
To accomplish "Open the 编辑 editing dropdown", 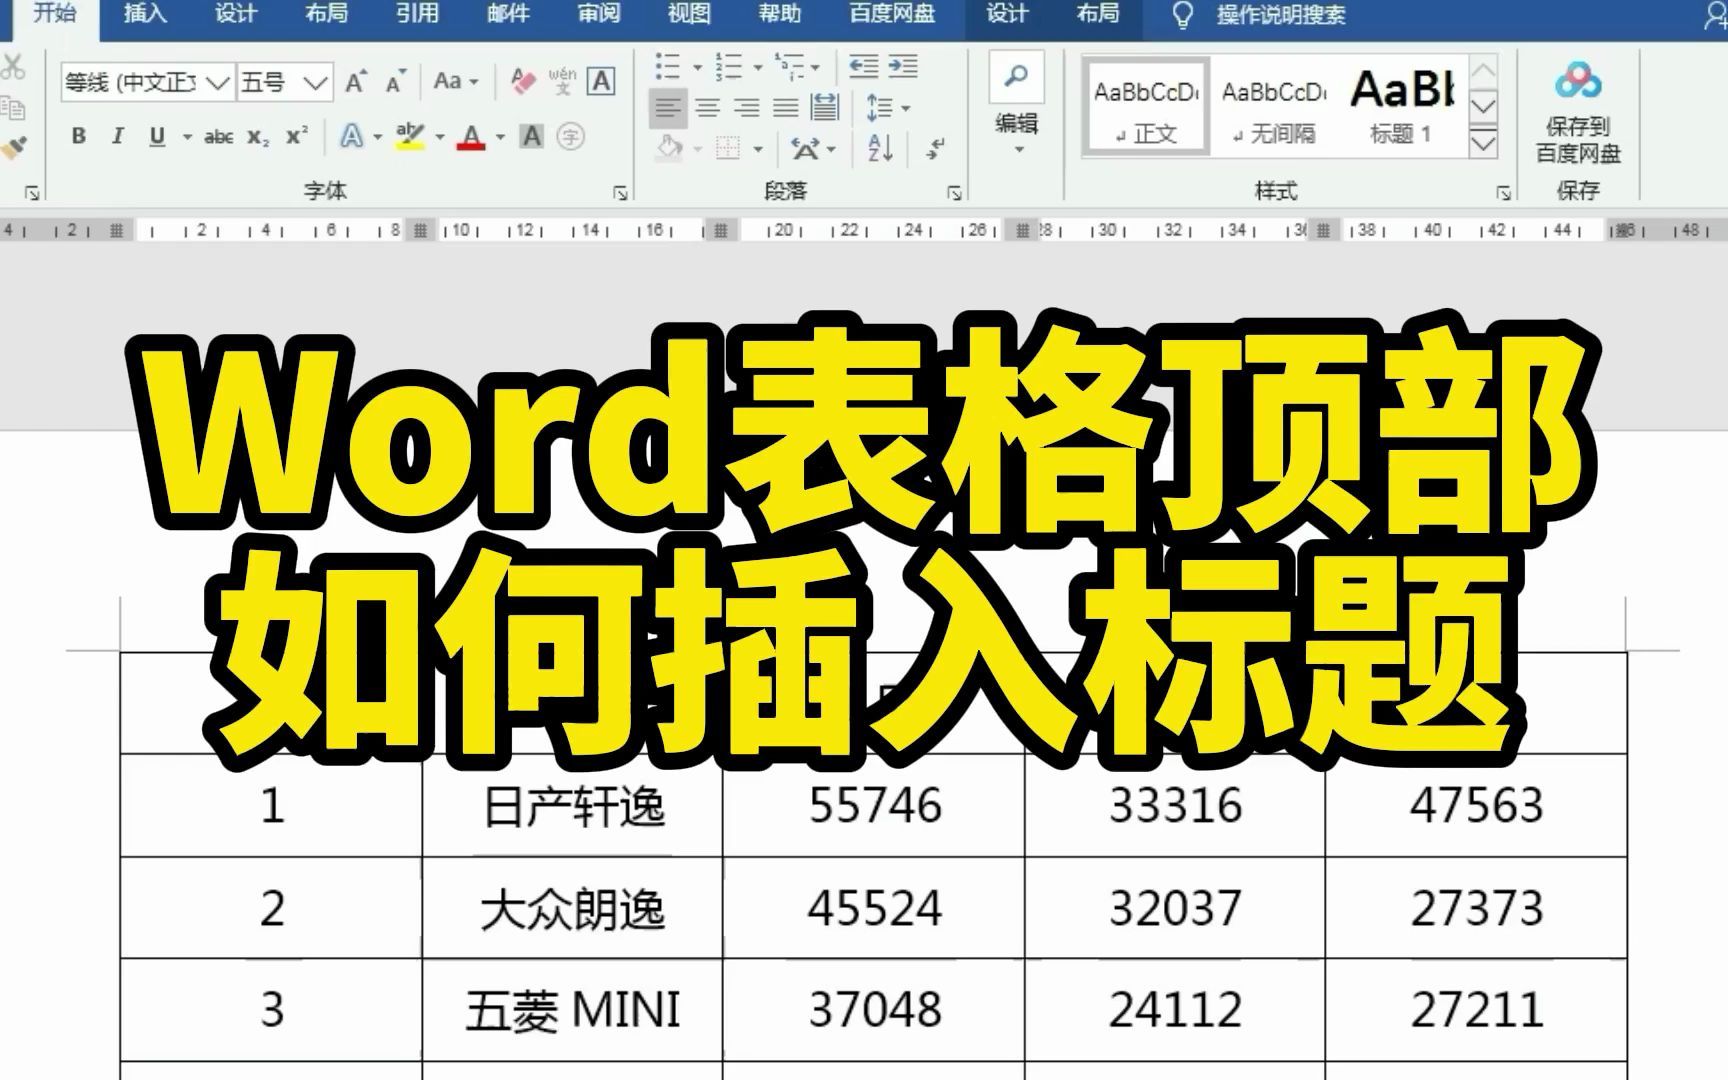I will (1017, 105).
